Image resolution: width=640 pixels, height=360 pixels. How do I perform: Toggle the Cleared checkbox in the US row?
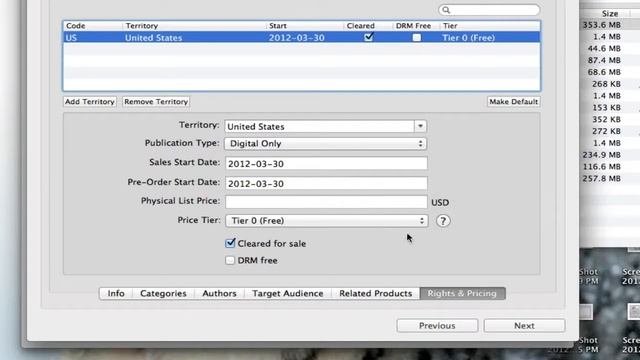(x=369, y=37)
